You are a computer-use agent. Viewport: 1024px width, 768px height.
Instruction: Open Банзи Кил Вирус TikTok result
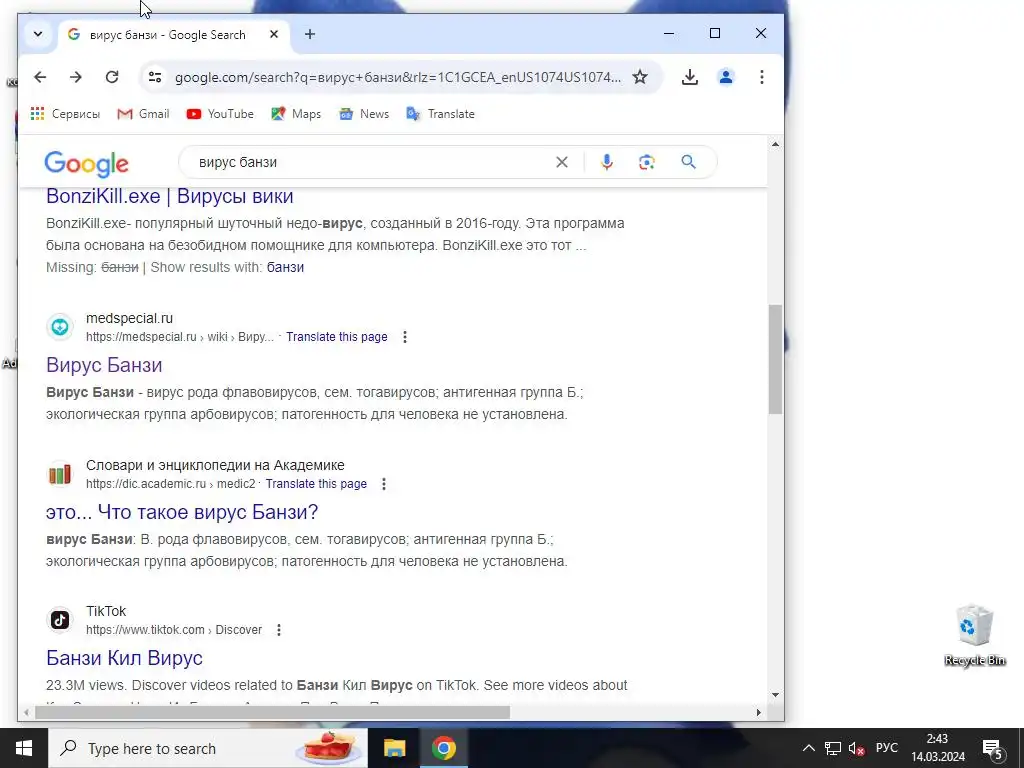pyautogui.click(x=124, y=658)
